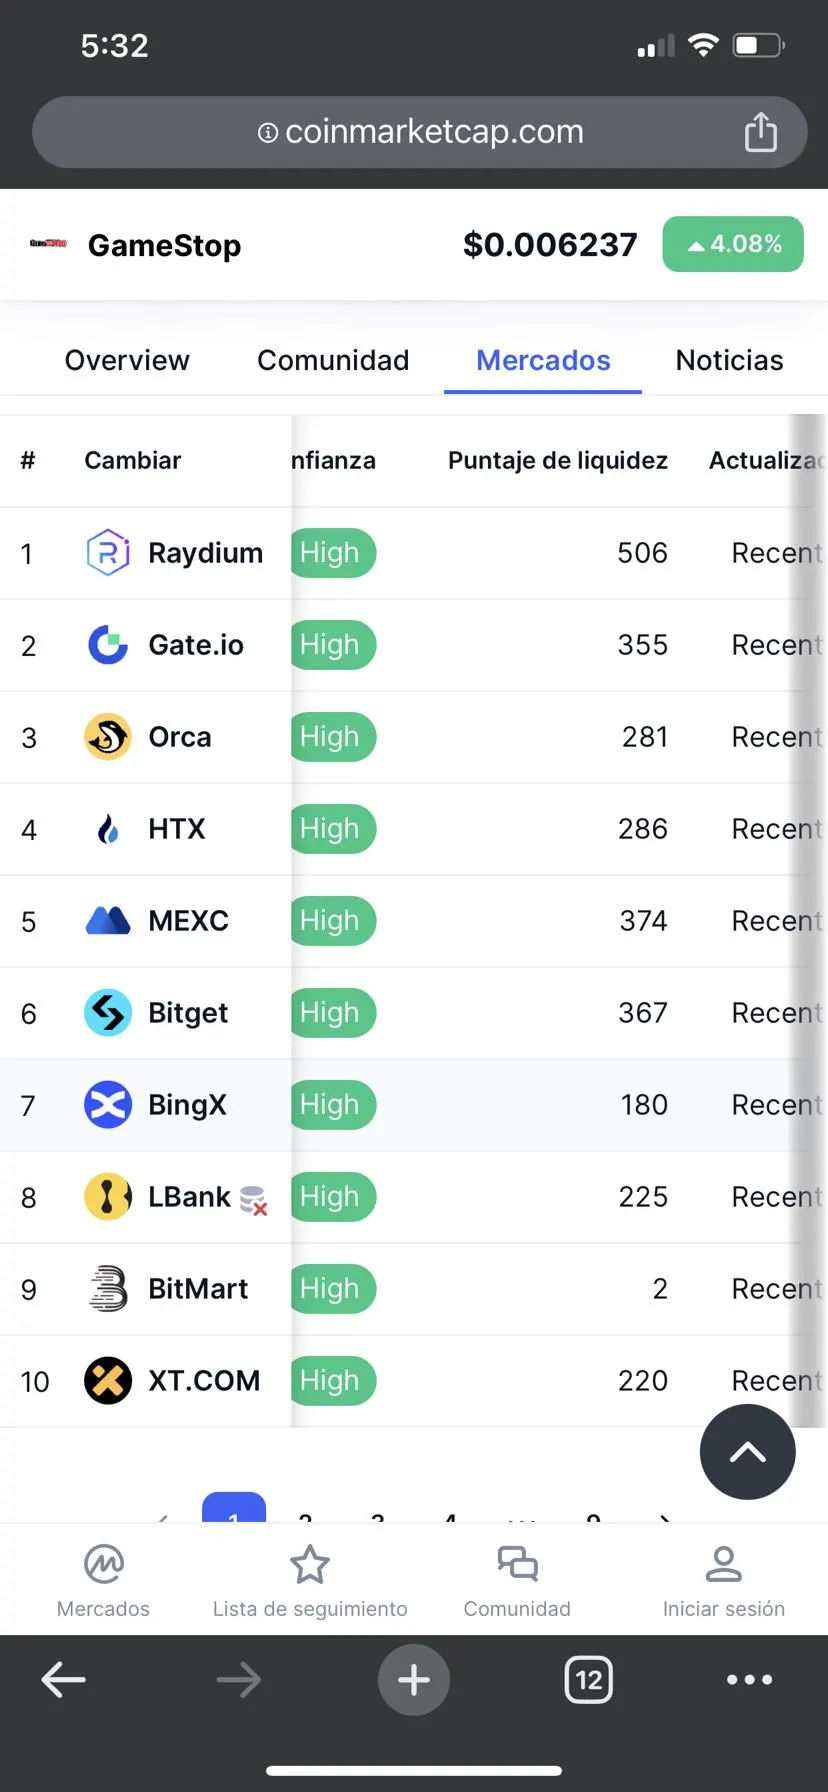
Task: Select the Gate.io exchange icon
Action: tap(108, 645)
